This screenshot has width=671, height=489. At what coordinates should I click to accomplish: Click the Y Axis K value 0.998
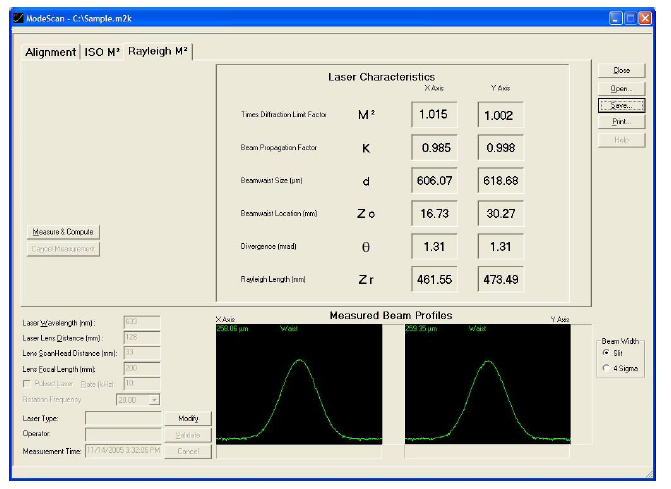pos(500,148)
